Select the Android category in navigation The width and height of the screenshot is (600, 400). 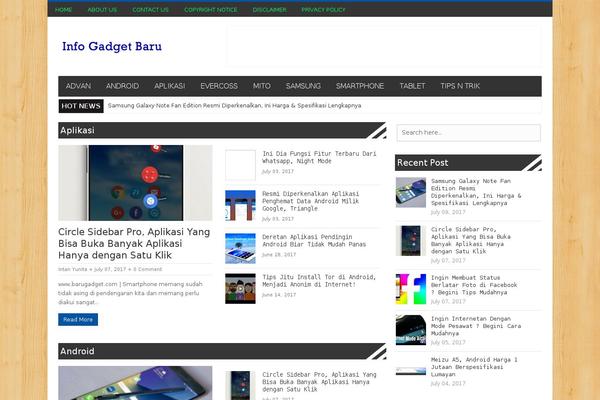pyautogui.click(x=122, y=86)
